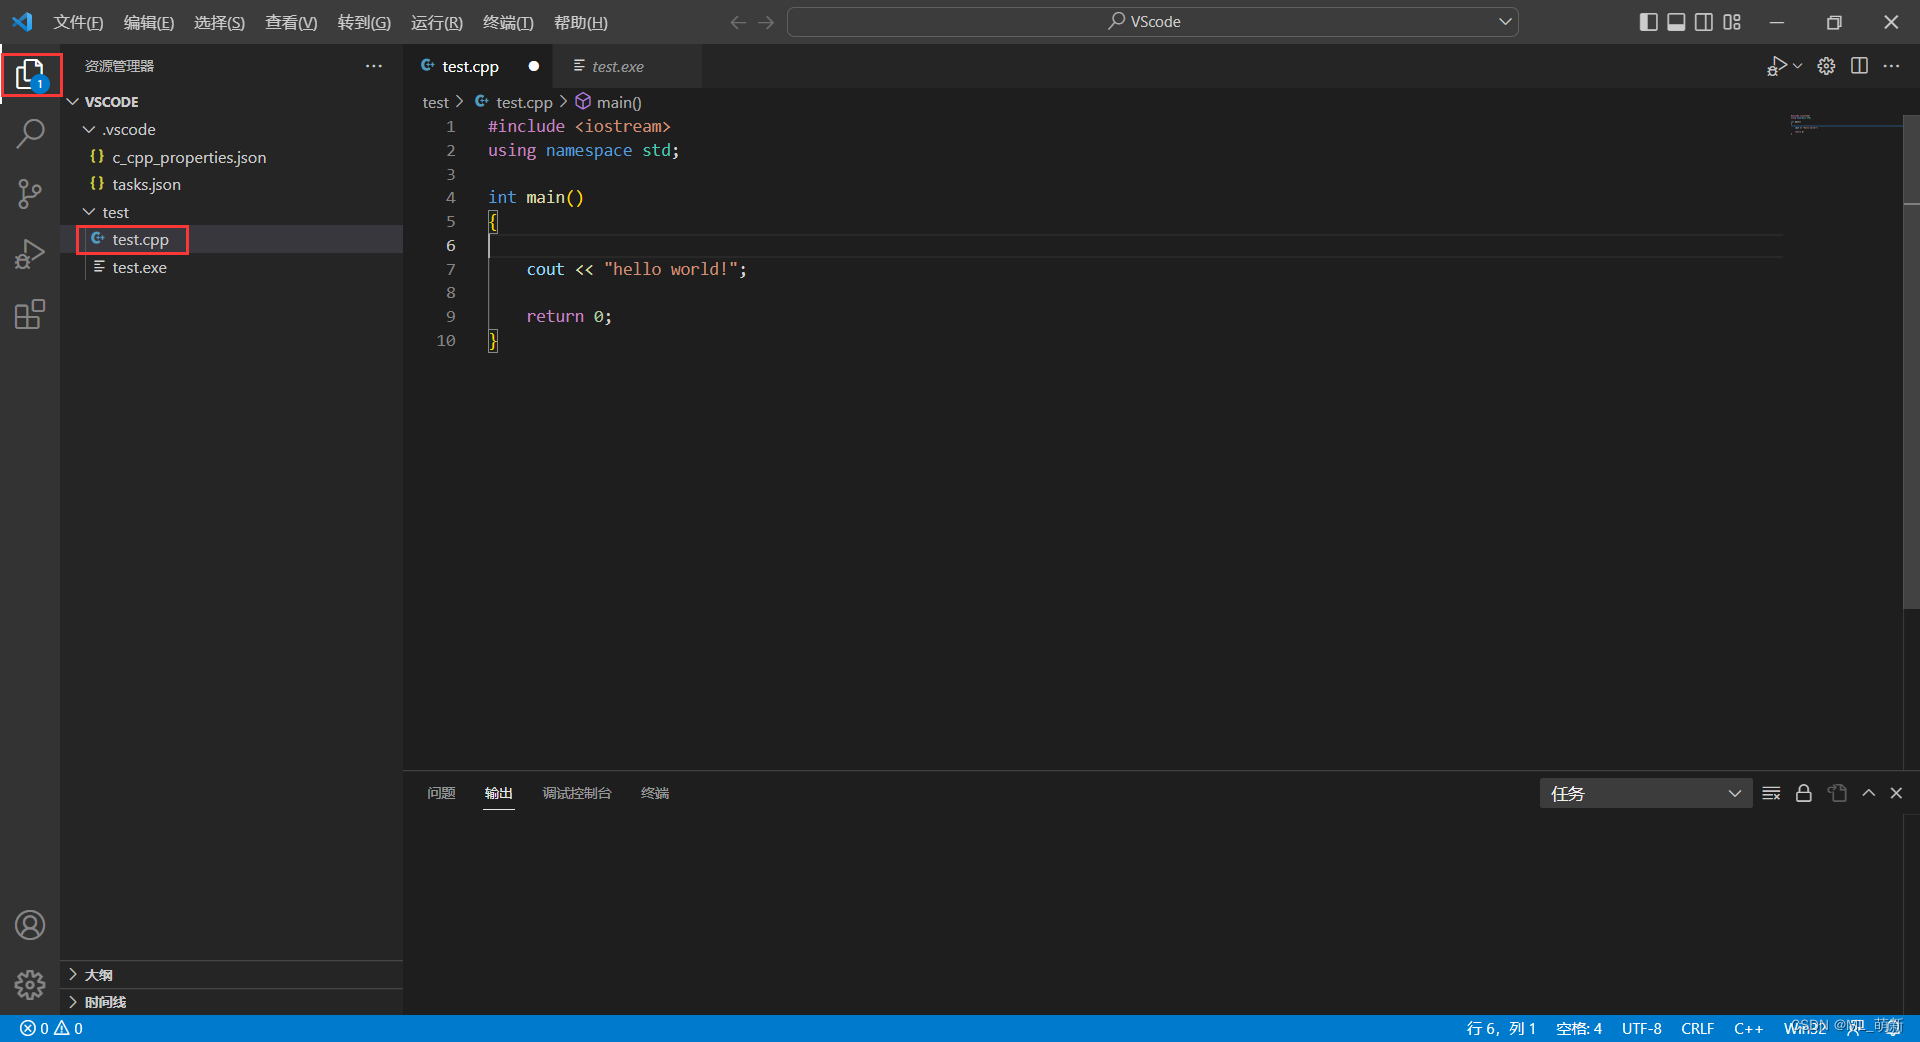Open command center dropdown chevron

tap(1505, 22)
